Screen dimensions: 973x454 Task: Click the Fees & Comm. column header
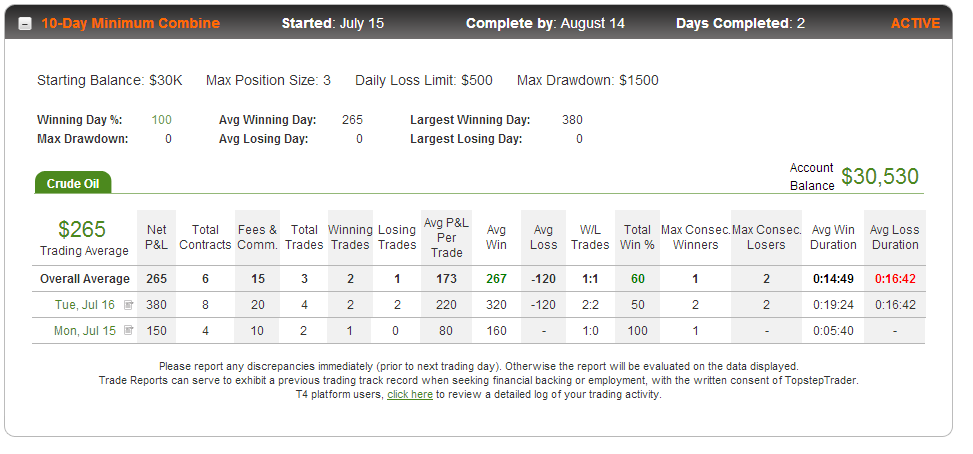tap(258, 238)
